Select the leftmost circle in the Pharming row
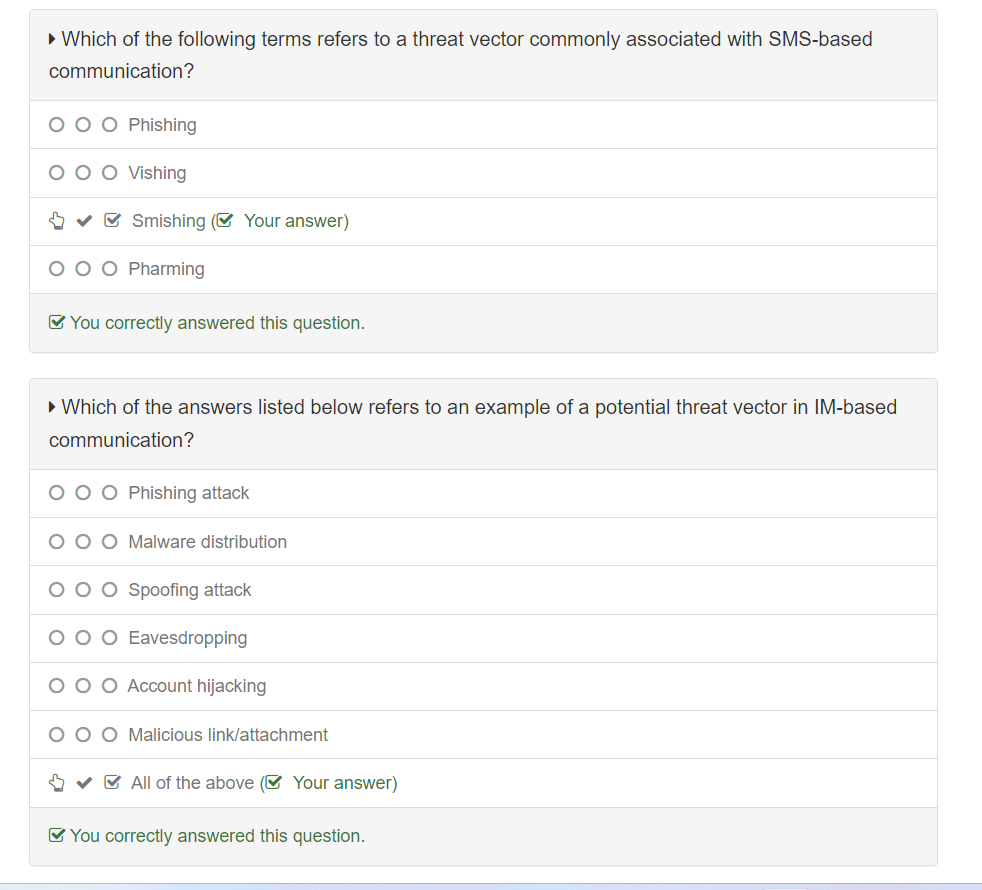 (57, 269)
